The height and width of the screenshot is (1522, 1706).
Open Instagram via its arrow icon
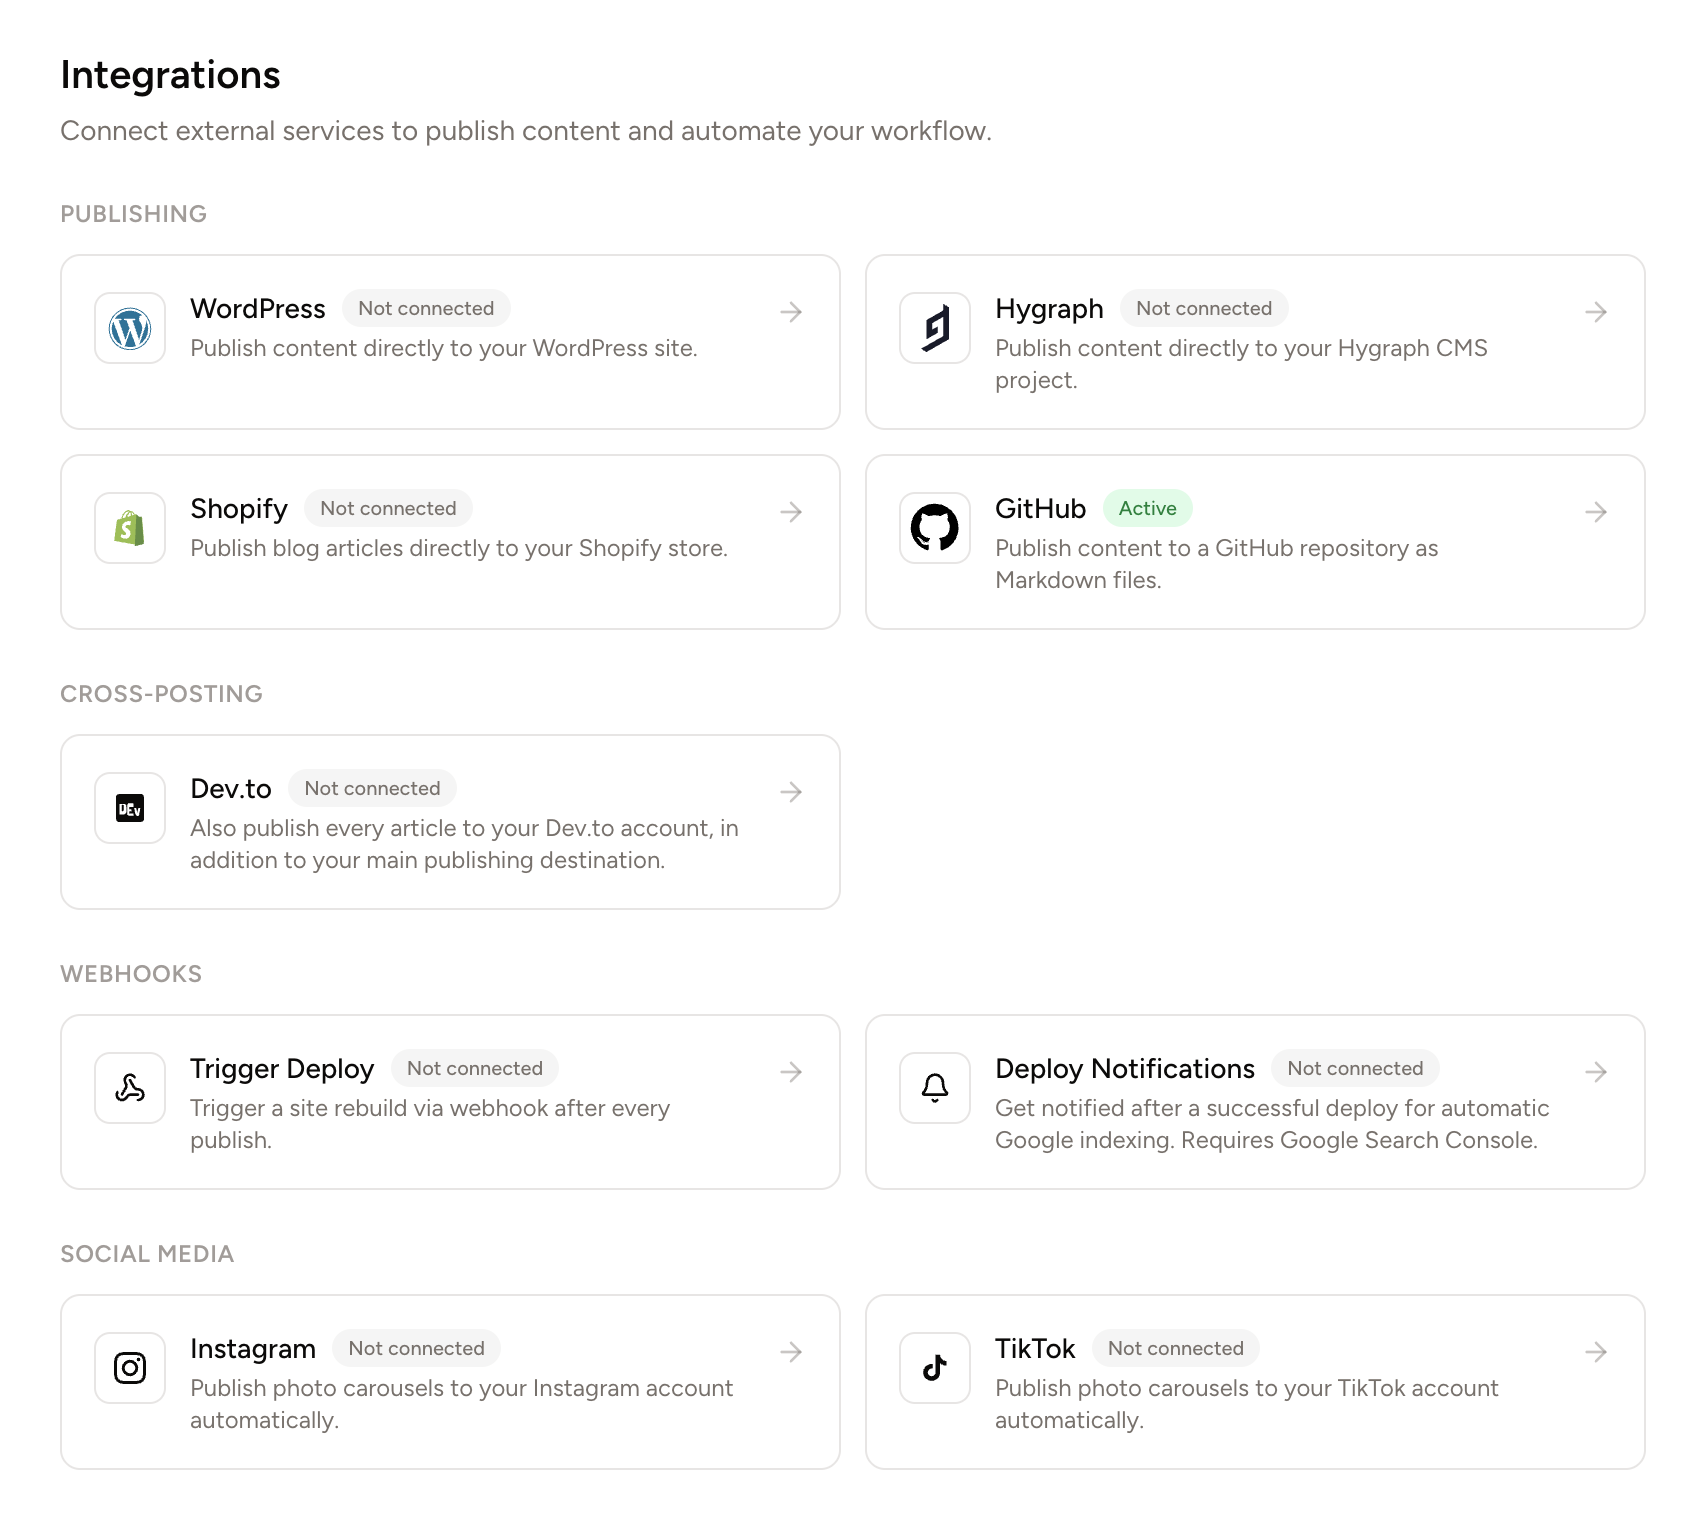point(791,1352)
